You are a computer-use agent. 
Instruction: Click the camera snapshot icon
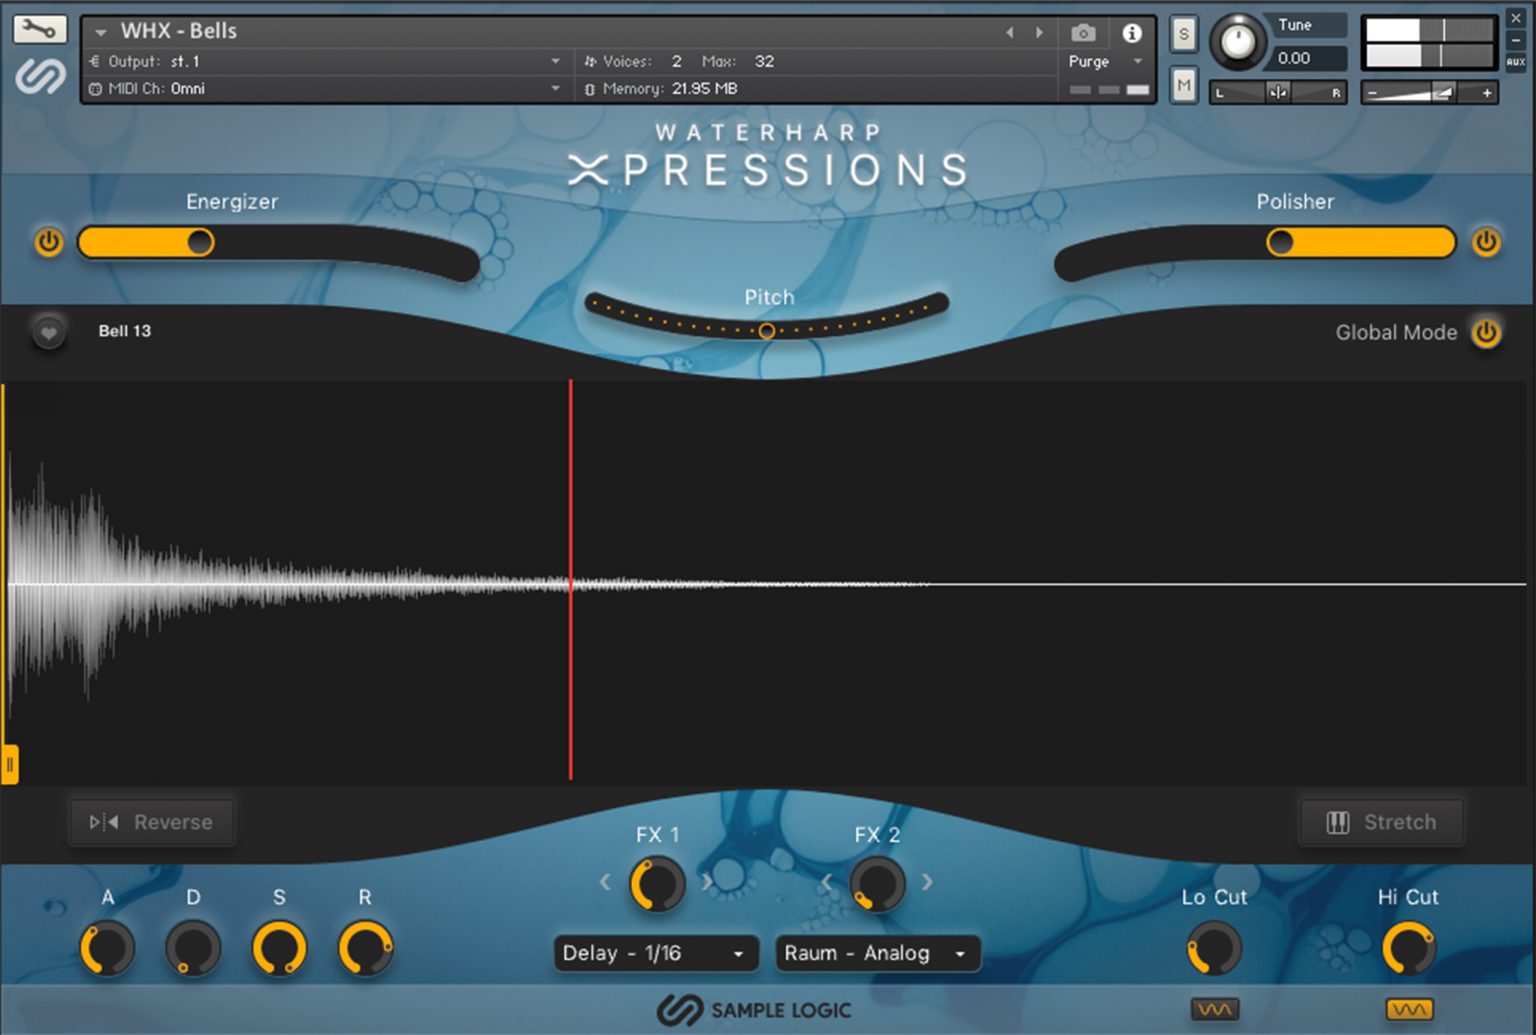1083,33
